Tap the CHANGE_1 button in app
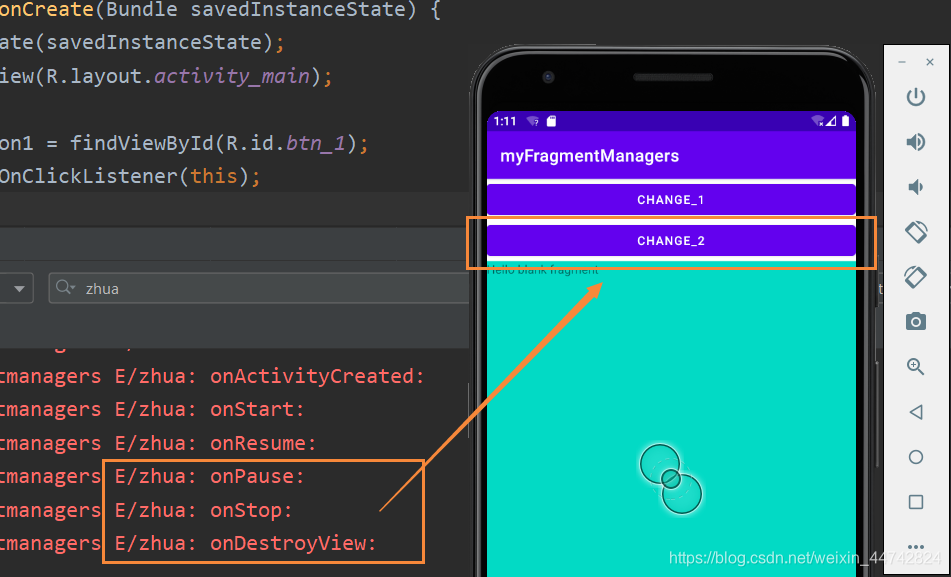The height and width of the screenshot is (577, 951). [671, 200]
